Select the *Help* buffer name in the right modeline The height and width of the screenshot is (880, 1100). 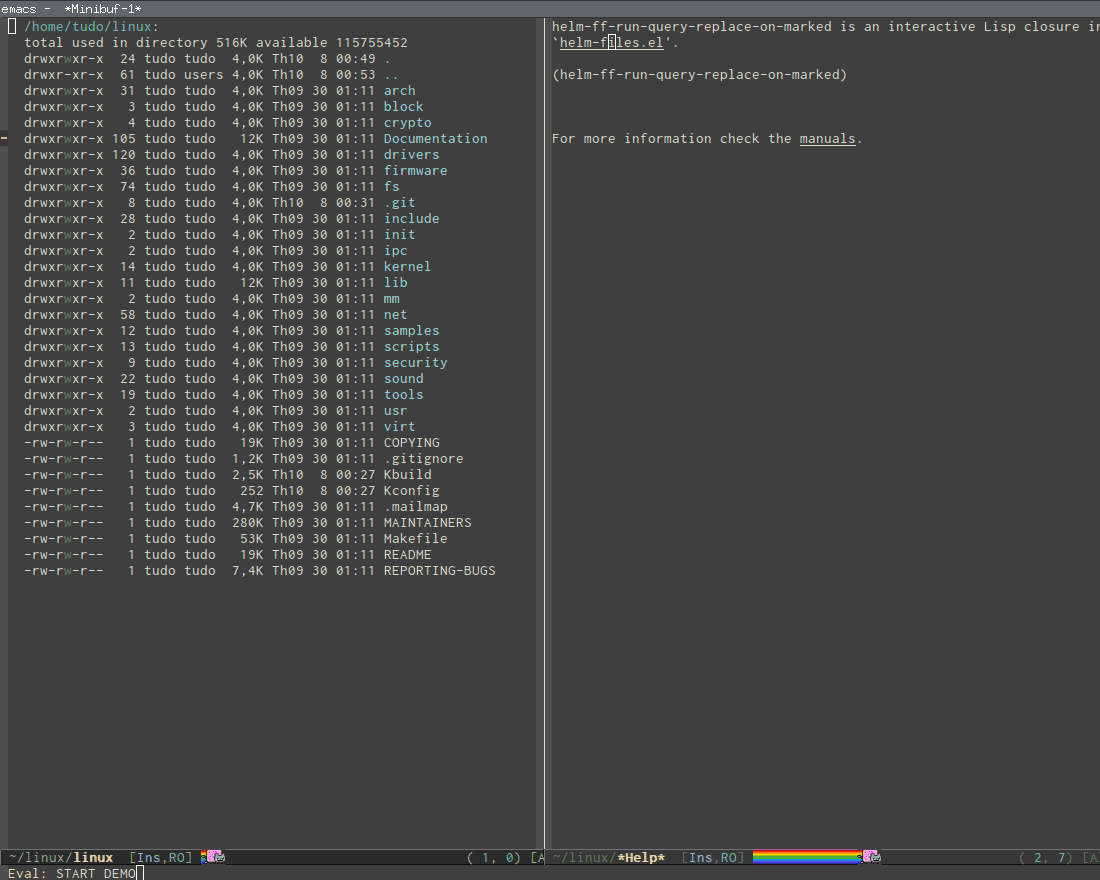click(x=640, y=857)
